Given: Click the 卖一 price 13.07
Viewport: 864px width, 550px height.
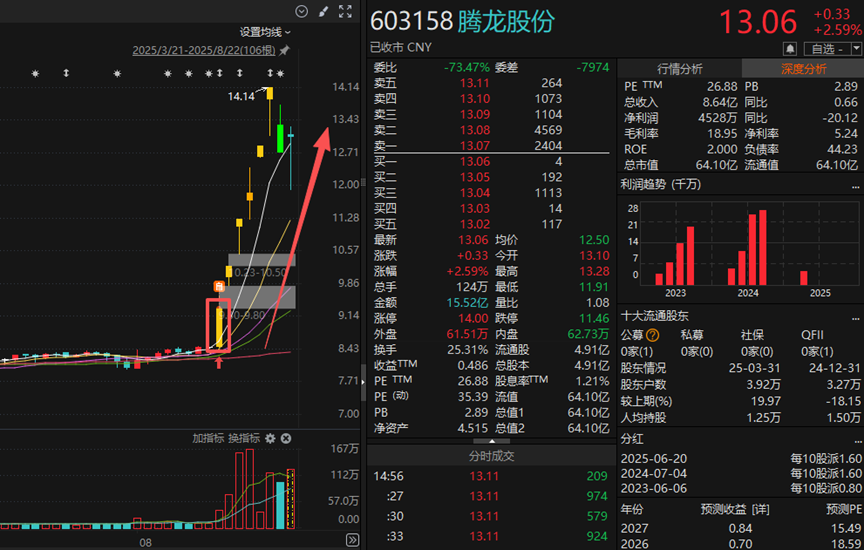Looking at the screenshot, I should [x=475, y=146].
